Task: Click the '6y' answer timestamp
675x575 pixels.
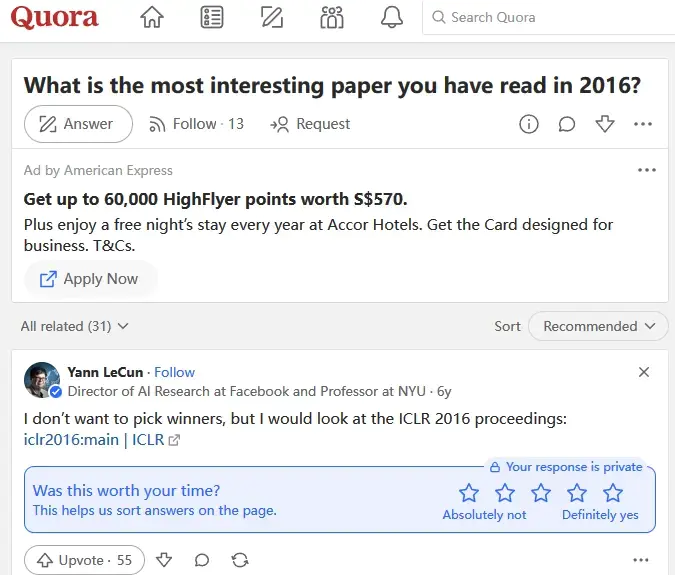Action: click(x=444, y=391)
